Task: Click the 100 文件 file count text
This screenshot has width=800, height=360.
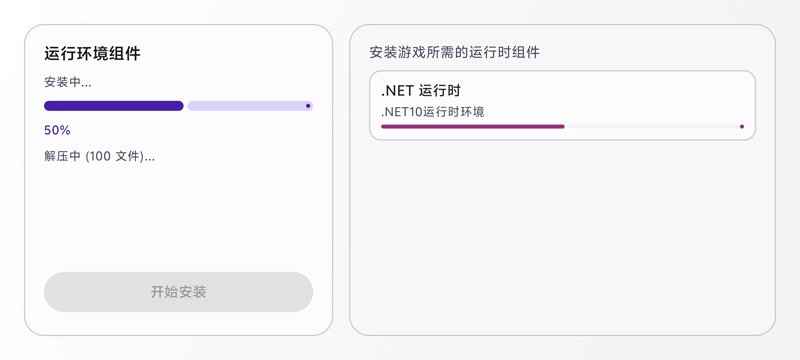Action: pos(114,156)
